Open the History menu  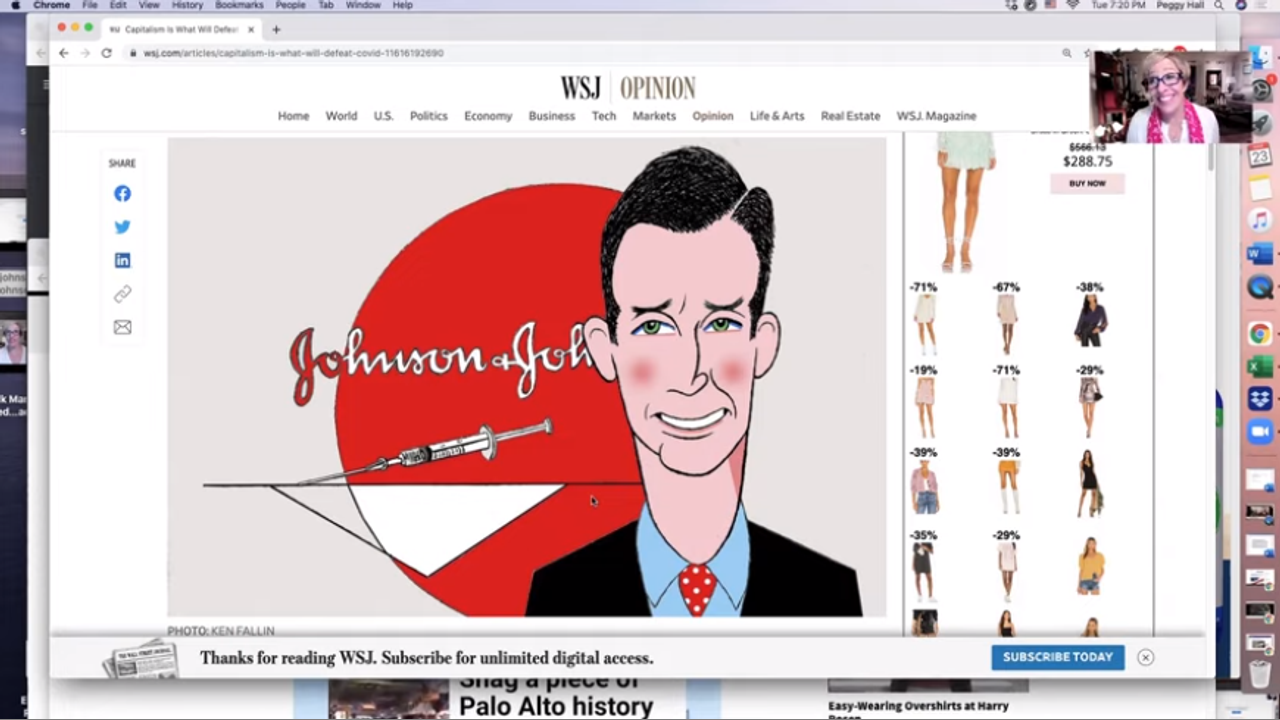[187, 5]
